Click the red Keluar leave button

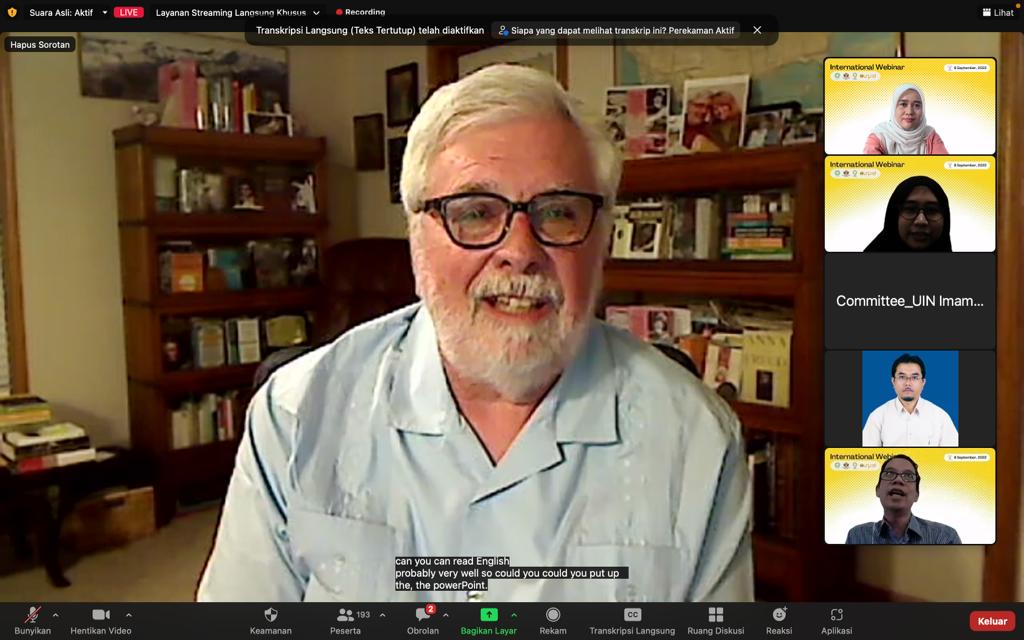pos(992,621)
